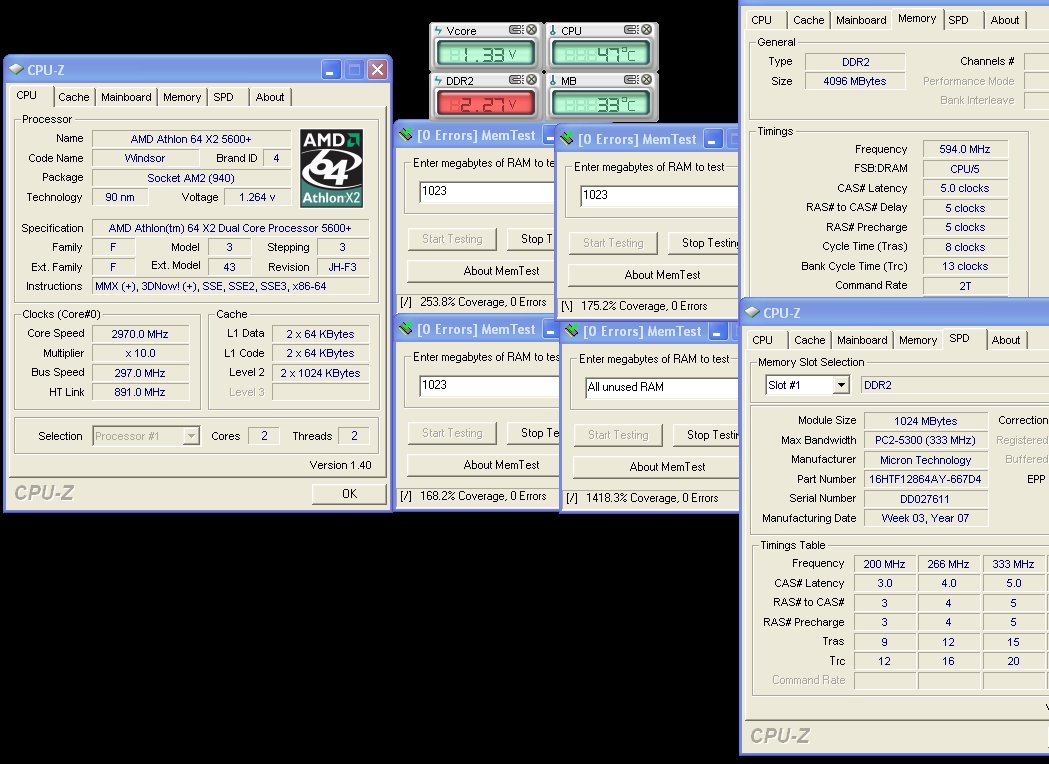This screenshot has width=1049, height=764.
Task: Click the magnet snap icon on DDR2 widget
Action: point(516,80)
